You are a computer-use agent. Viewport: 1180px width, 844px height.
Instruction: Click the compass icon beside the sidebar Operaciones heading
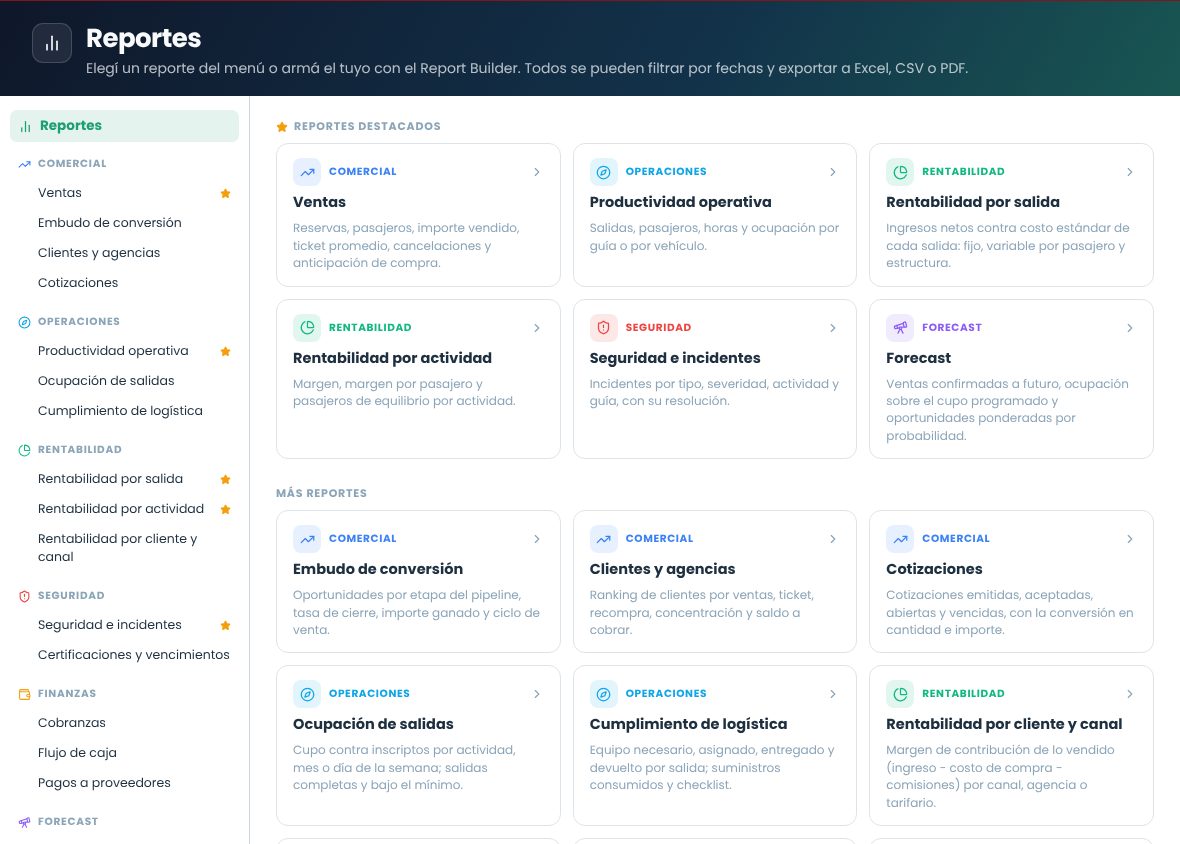25,322
